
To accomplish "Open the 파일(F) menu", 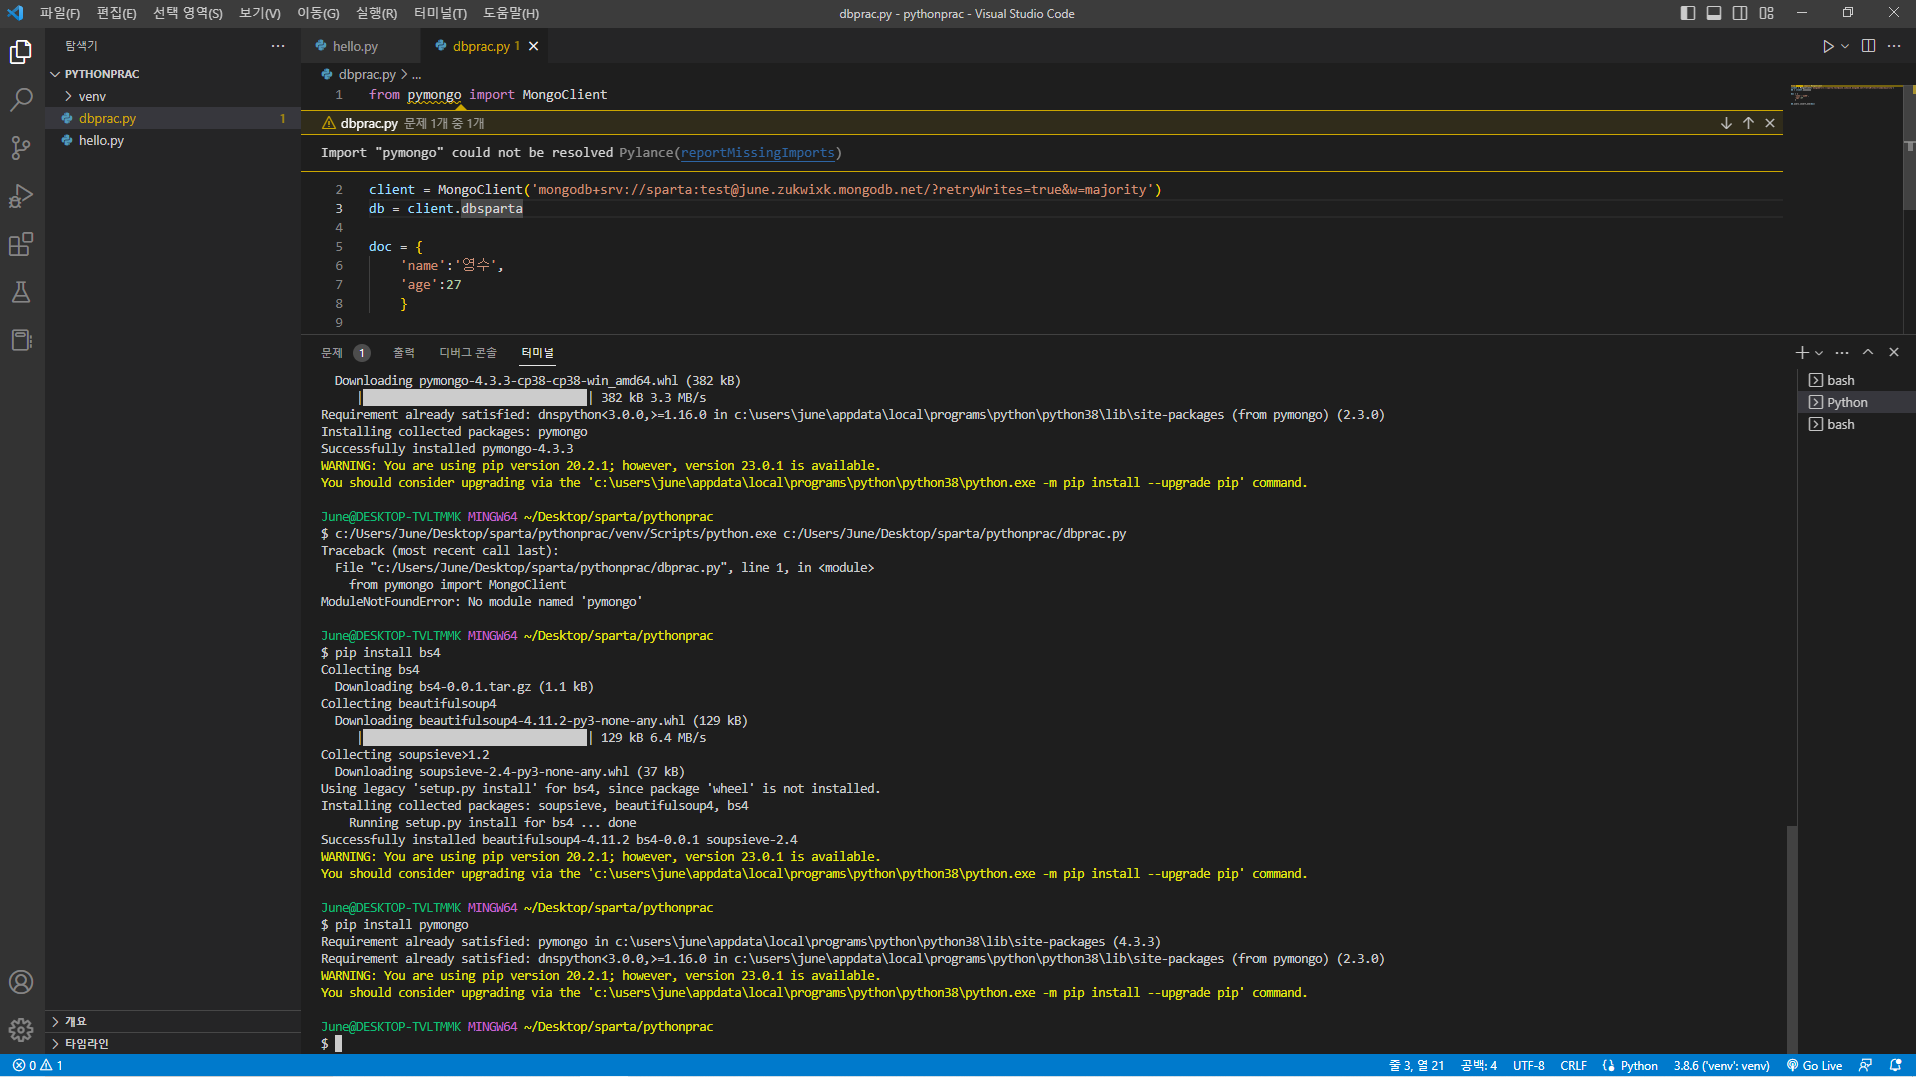I will pyautogui.click(x=60, y=13).
